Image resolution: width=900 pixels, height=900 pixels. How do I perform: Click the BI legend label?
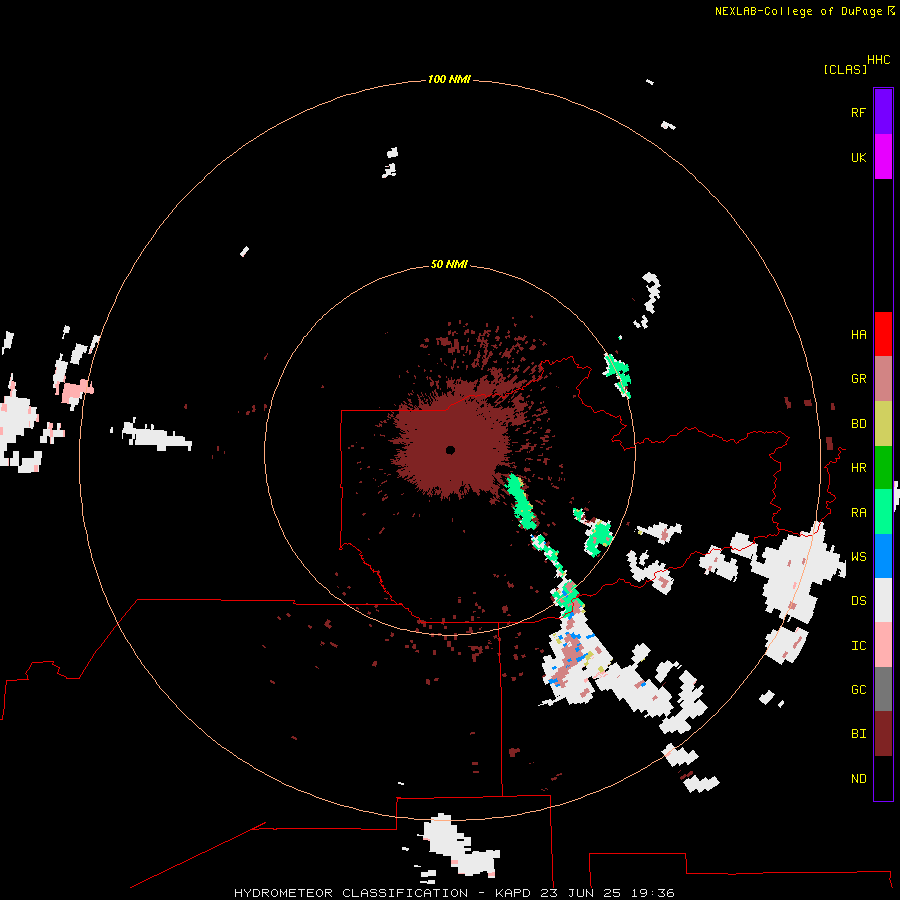pyautogui.click(x=858, y=734)
